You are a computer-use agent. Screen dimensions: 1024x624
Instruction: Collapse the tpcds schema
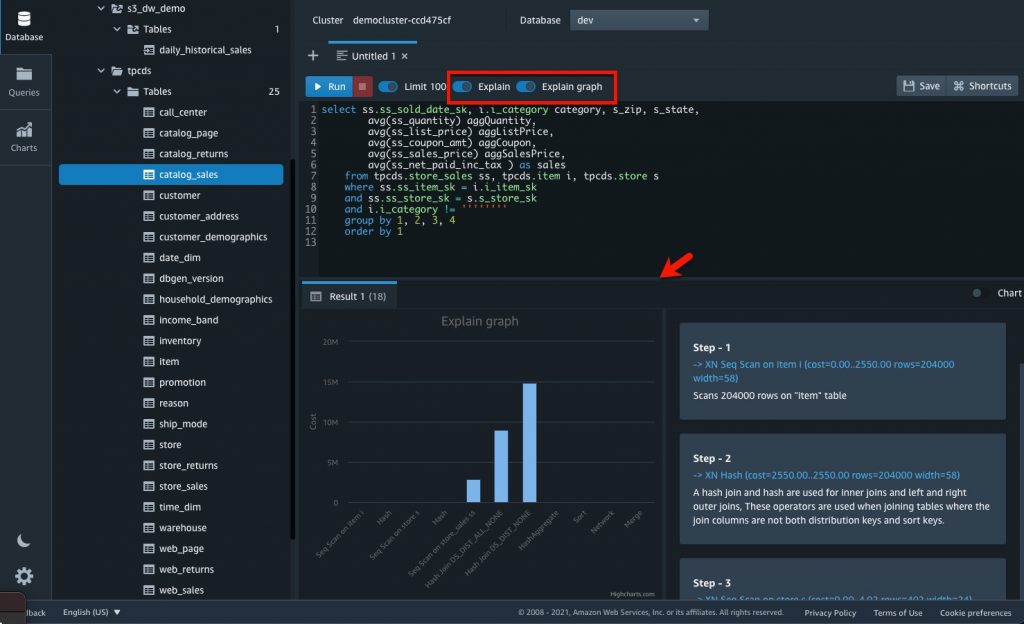coord(101,70)
